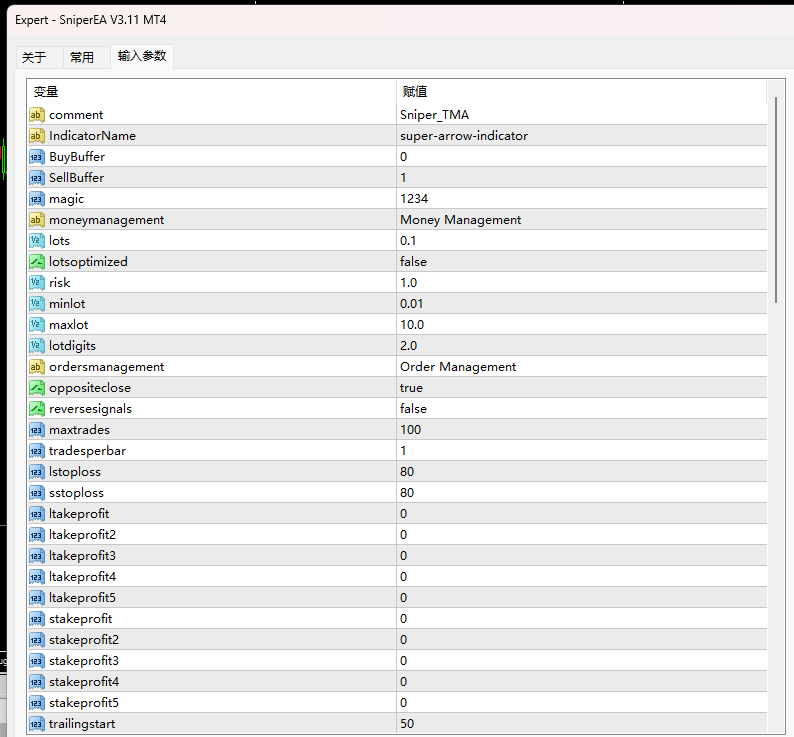Open lotsoptimized false value dropdown
This screenshot has height=737, width=794.
pos(581,262)
